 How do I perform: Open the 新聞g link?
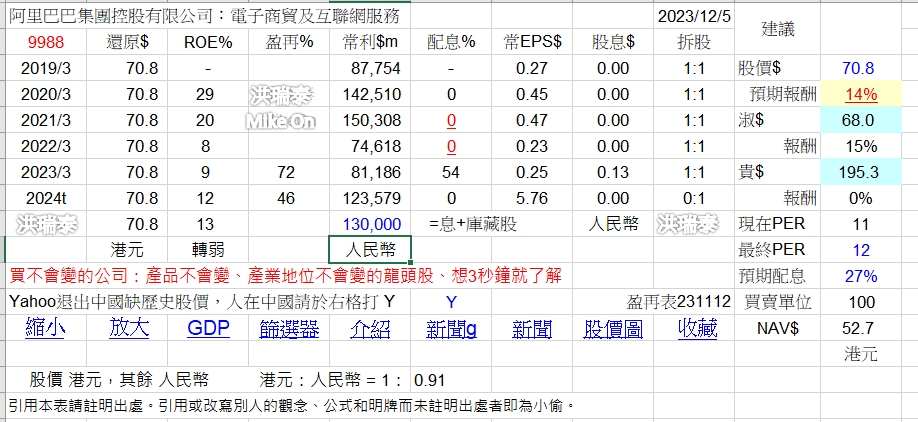451,328
